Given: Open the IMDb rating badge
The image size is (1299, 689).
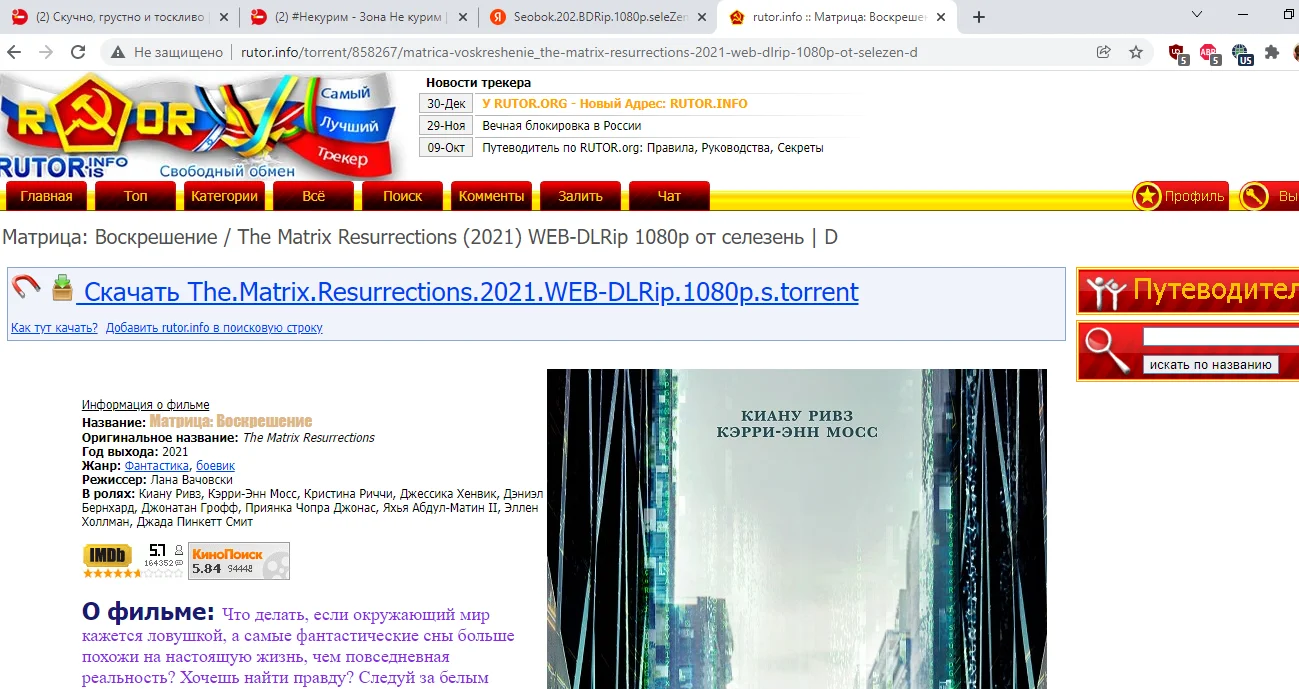Looking at the screenshot, I should (106, 554).
